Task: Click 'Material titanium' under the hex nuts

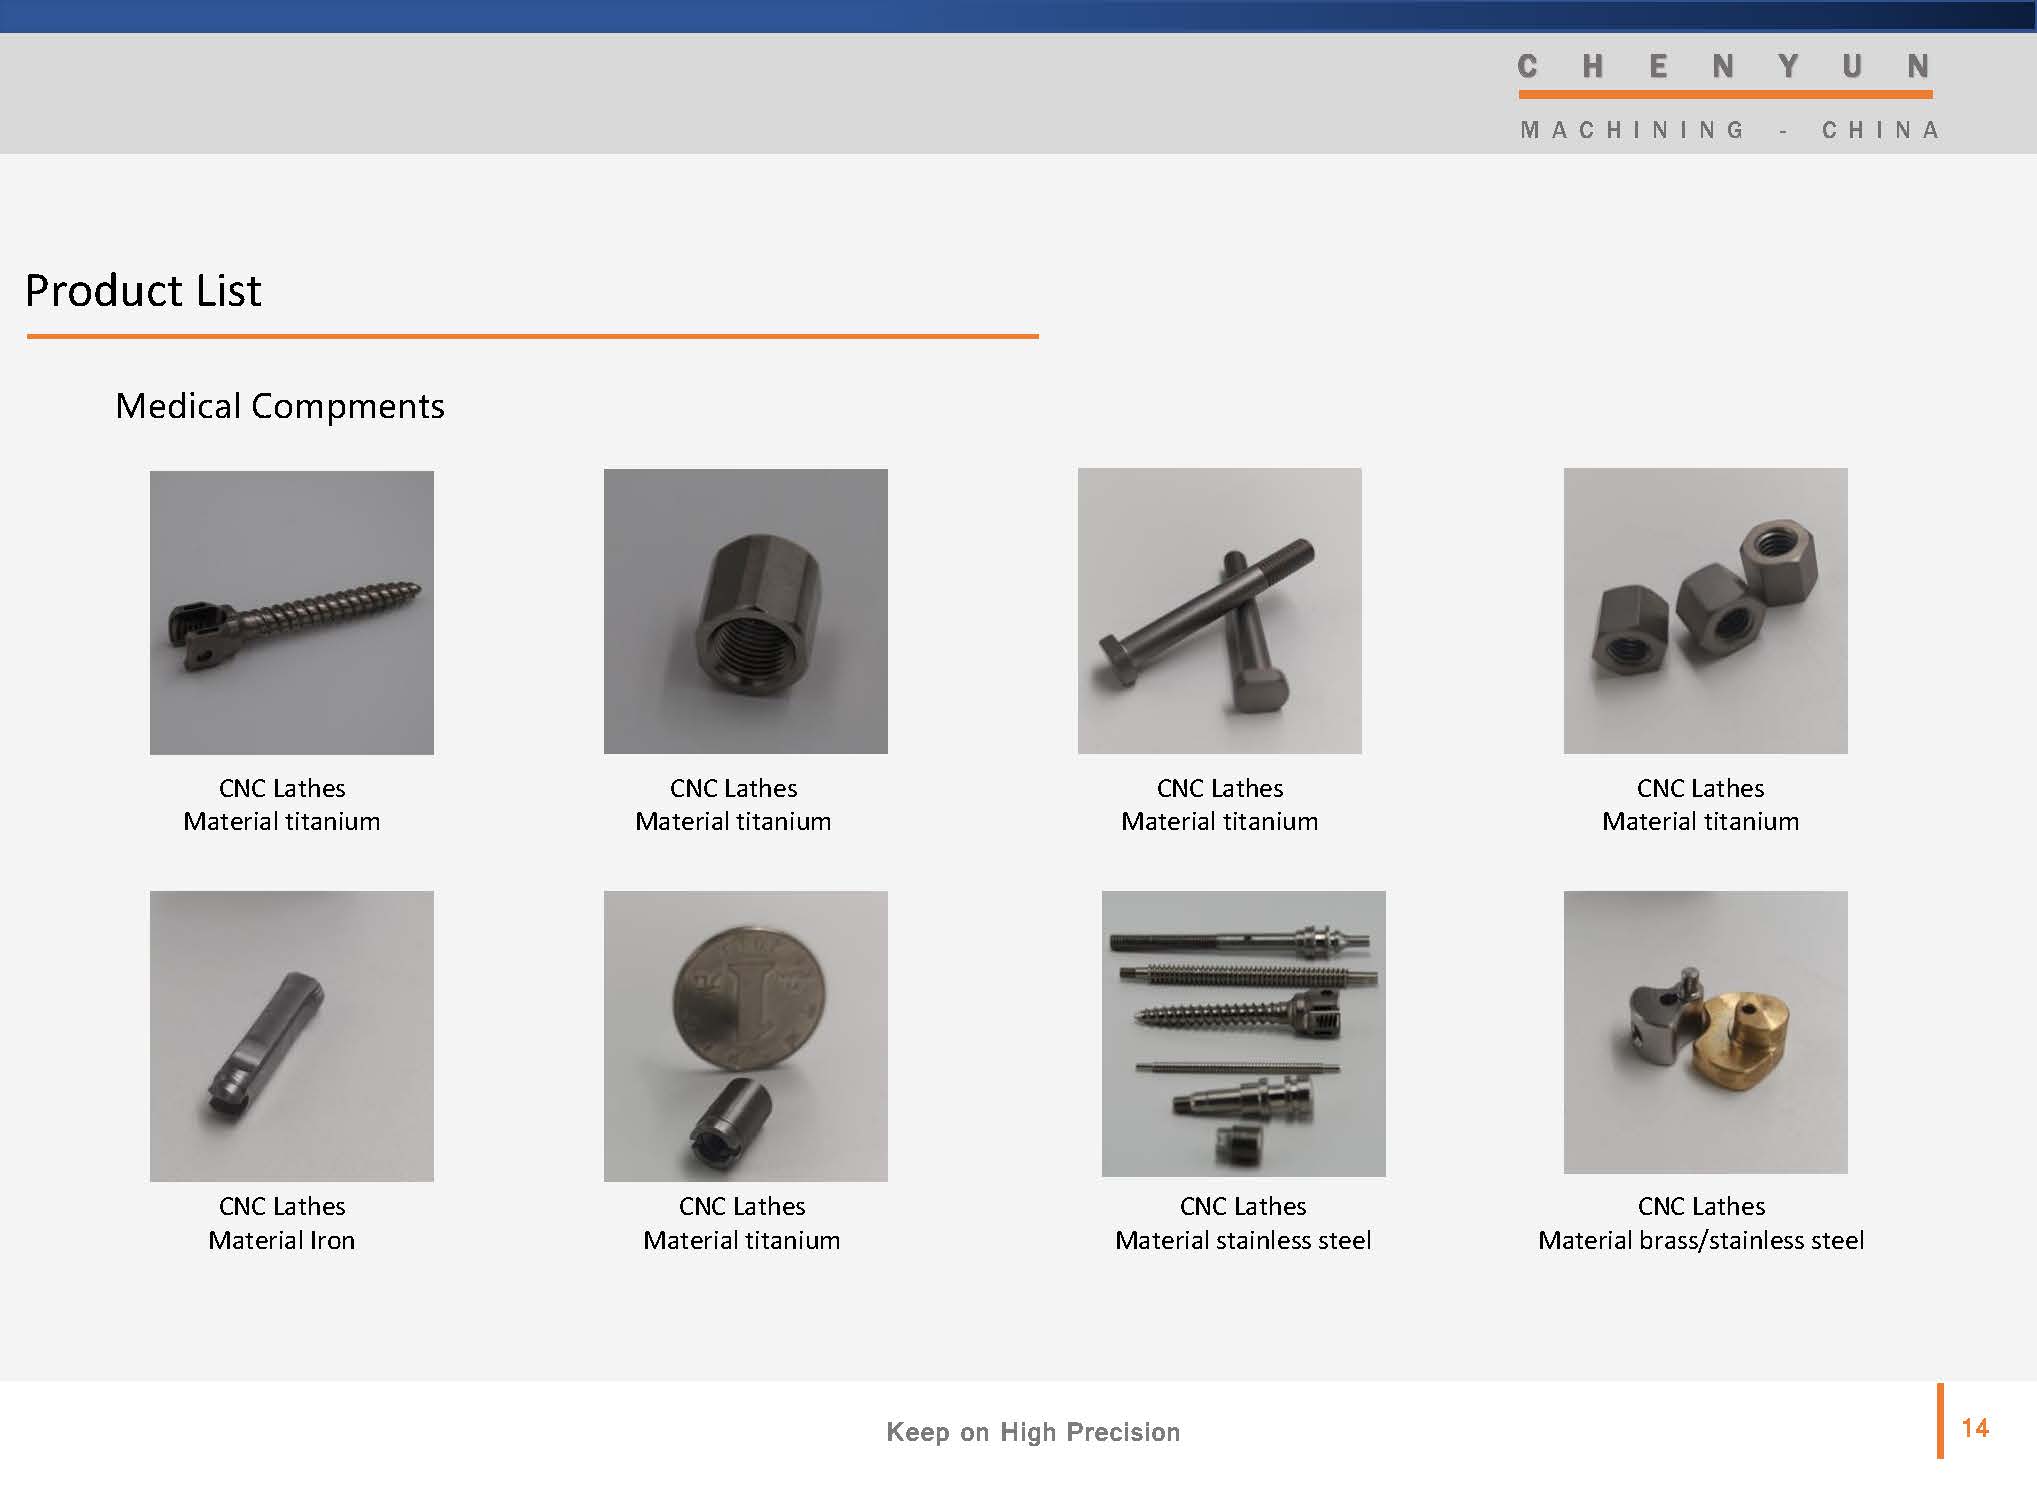Action: pos(1700,821)
